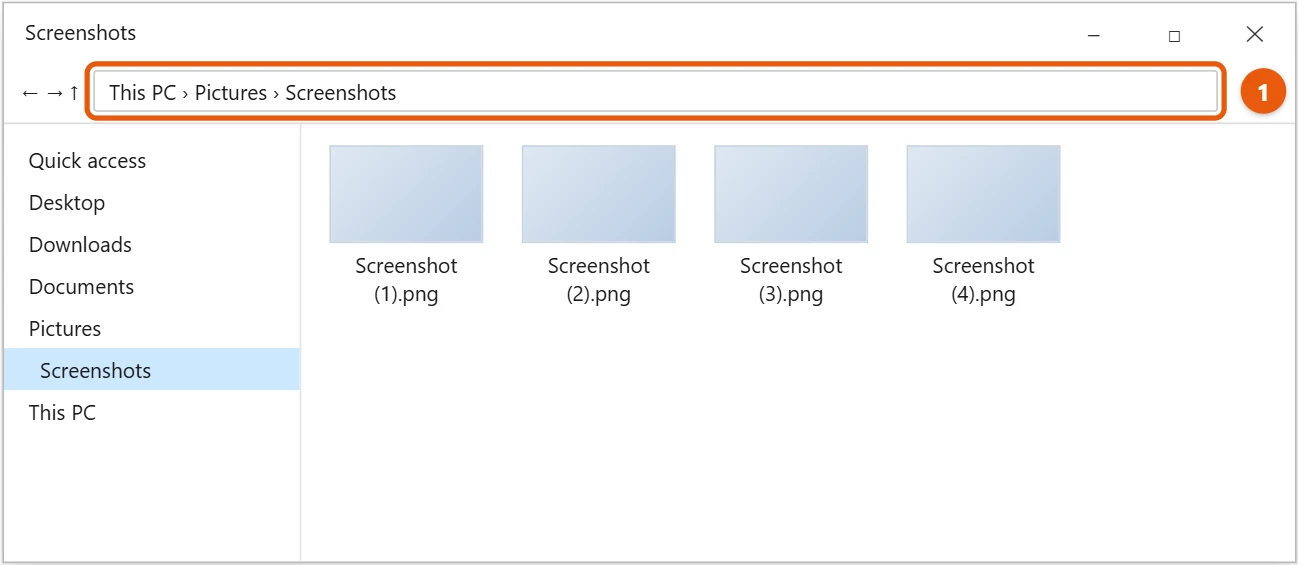Open This PC in the sidebar
This screenshot has width=1299, height=565.
152,413
